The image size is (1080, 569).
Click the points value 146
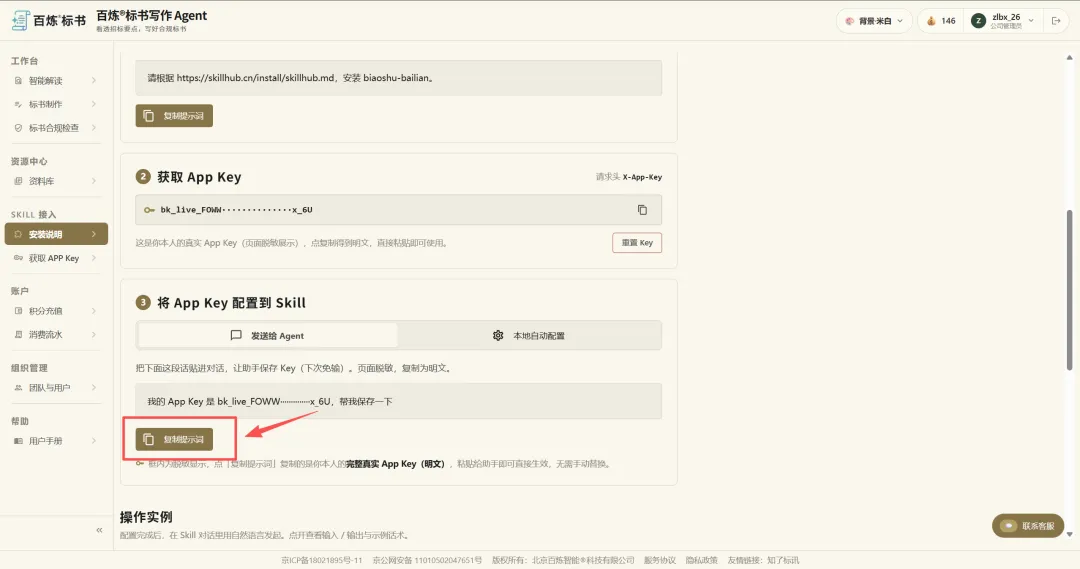pos(948,21)
